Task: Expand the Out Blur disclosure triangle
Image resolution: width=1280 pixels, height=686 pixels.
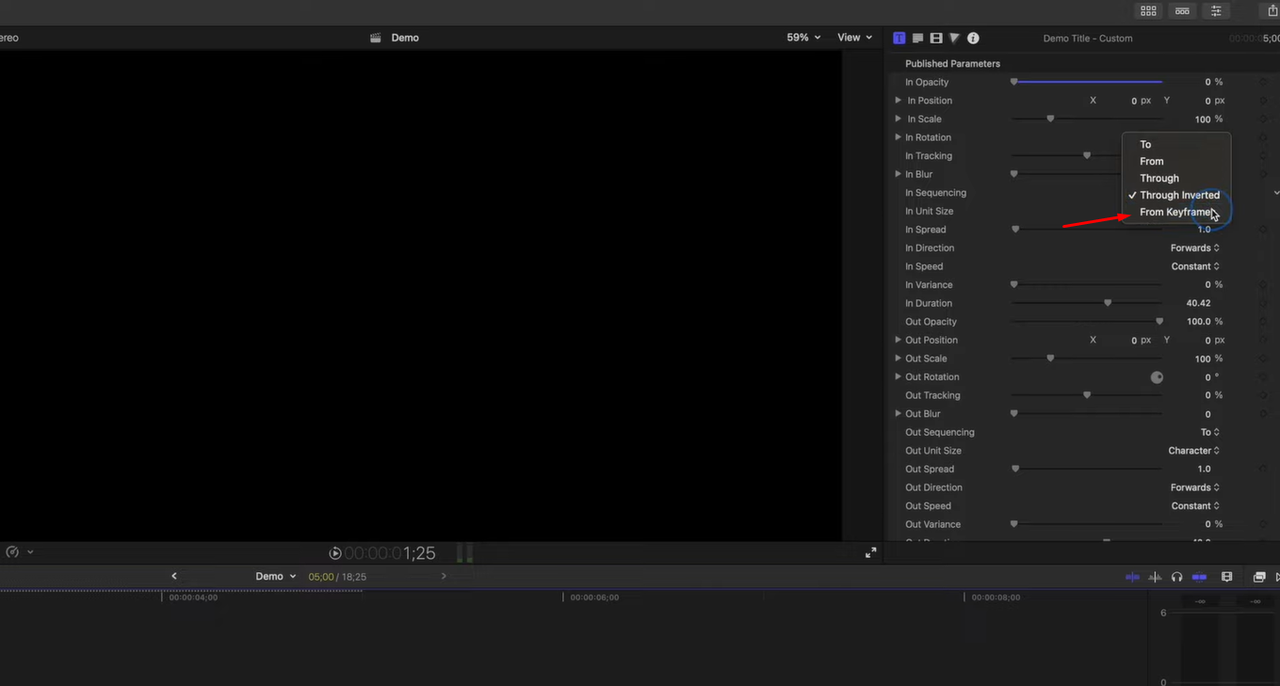Action: 898,414
